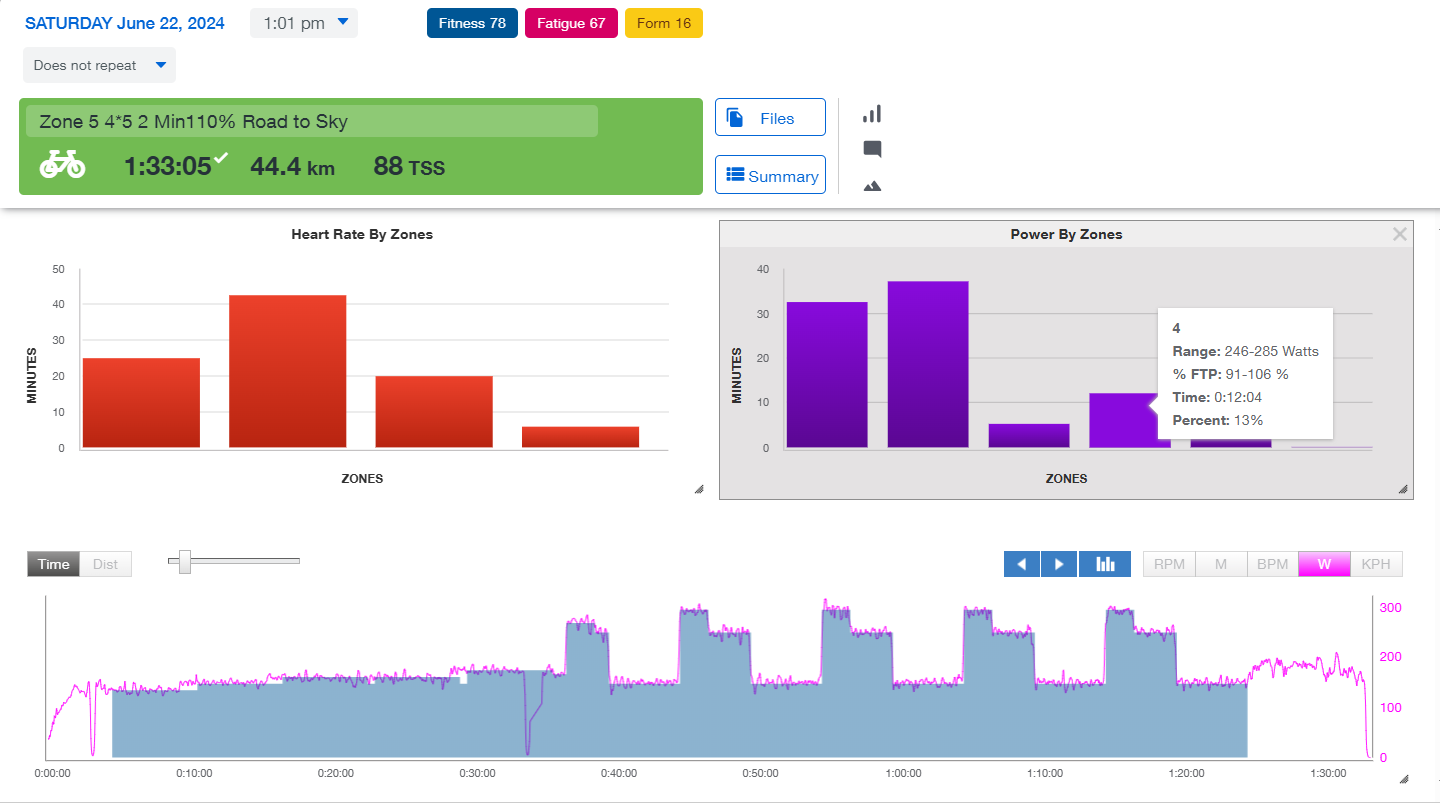Click the mountain elevation icon

pyautogui.click(x=872, y=186)
